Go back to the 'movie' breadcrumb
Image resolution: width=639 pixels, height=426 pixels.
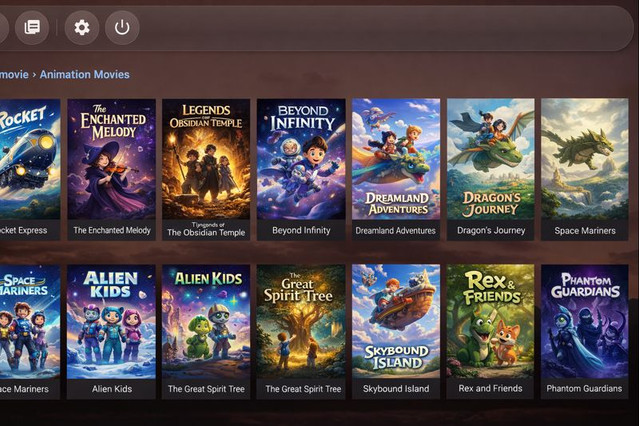14,75
